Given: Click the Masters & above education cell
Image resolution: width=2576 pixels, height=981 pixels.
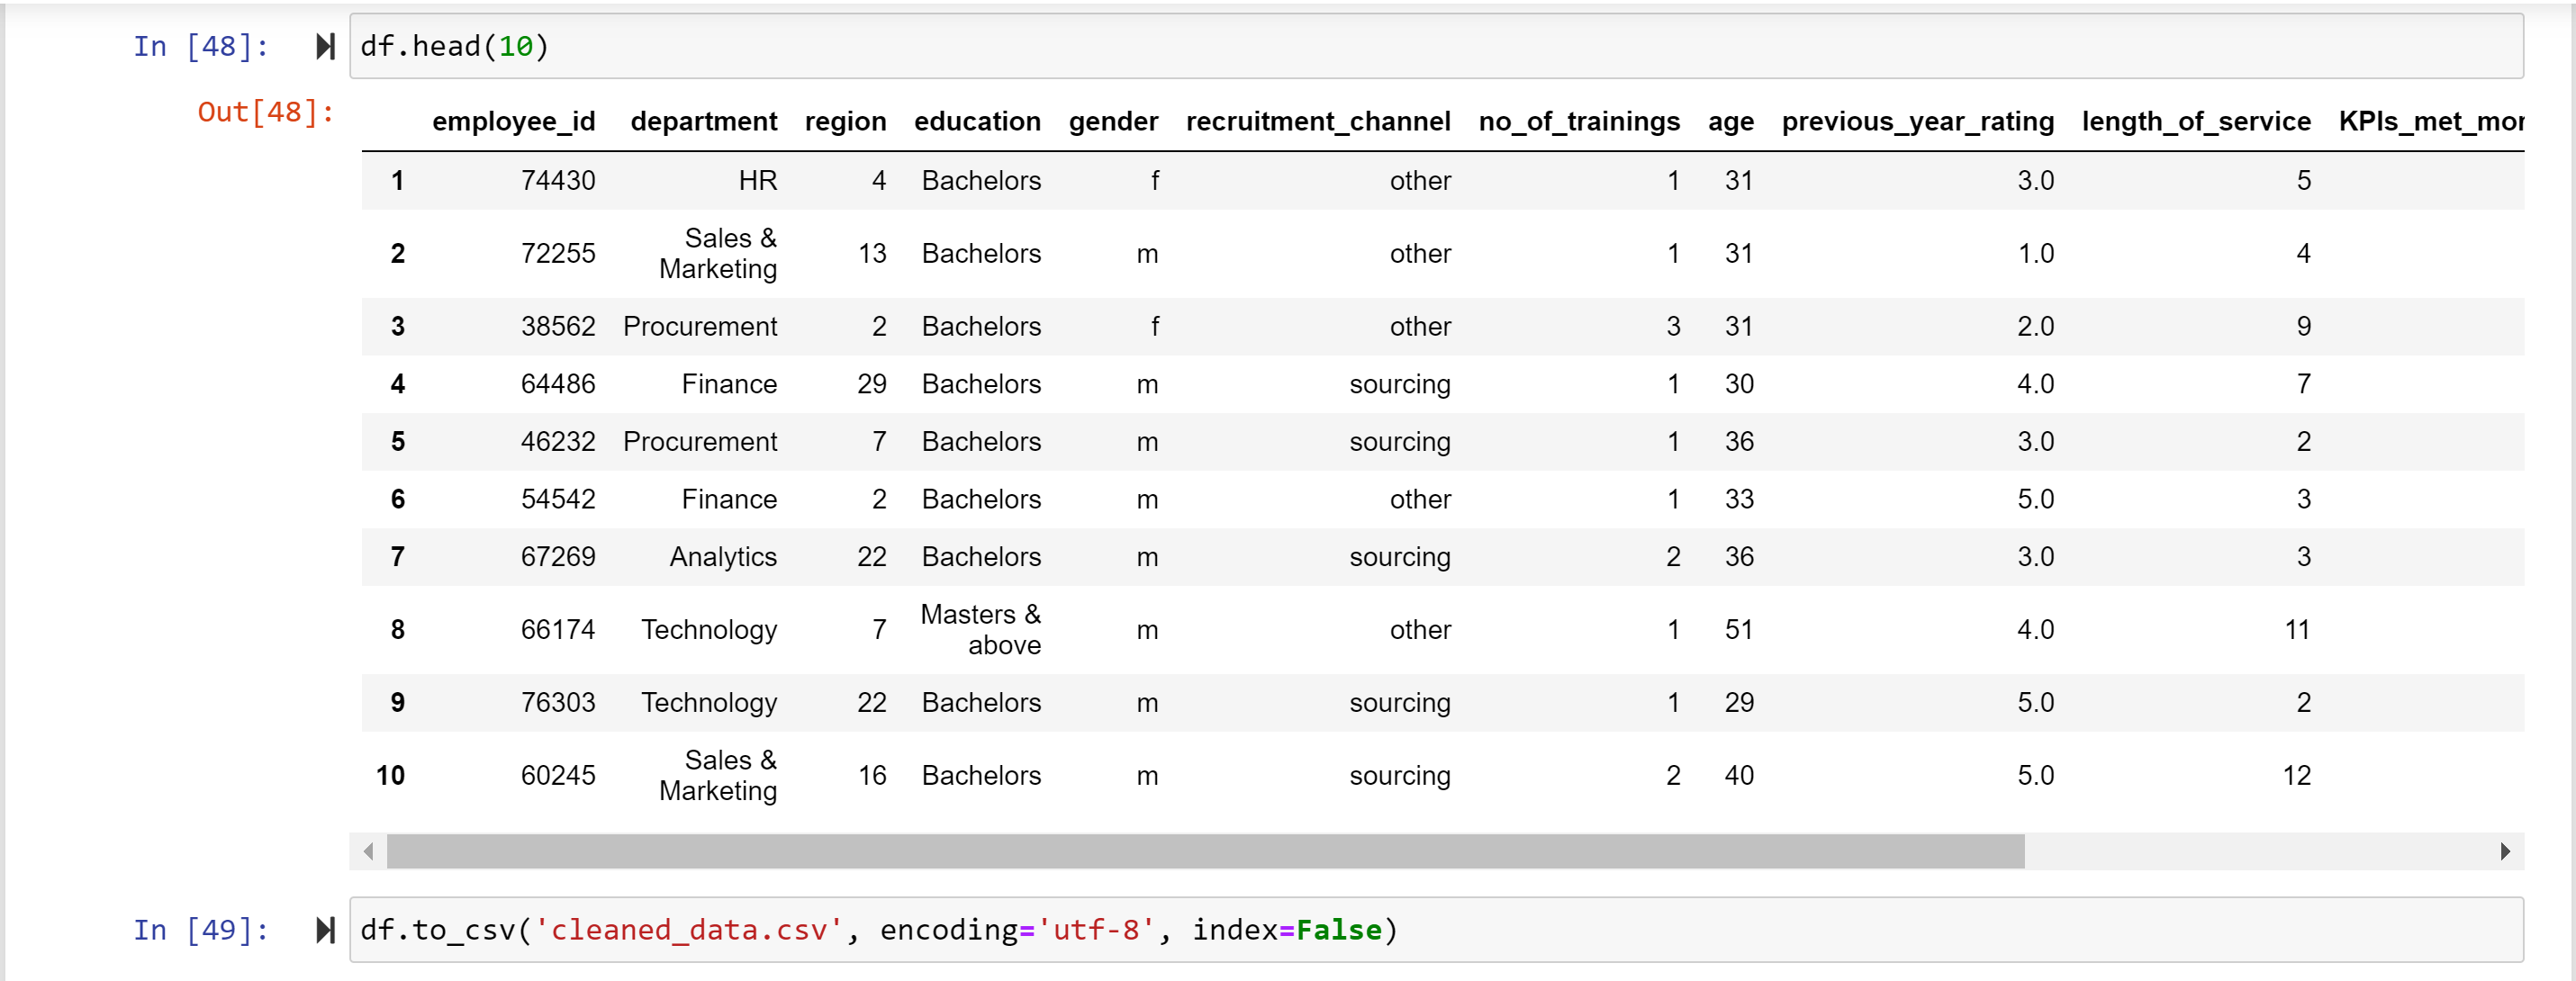Looking at the screenshot, I should (x=980, y=629).
